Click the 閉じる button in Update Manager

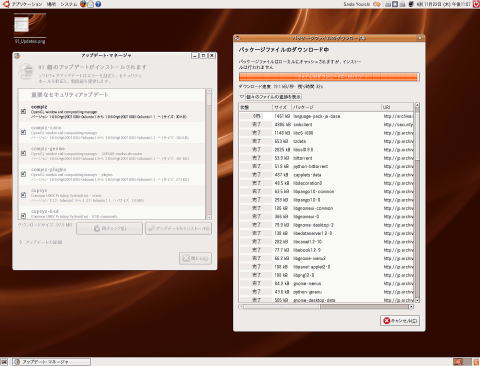195,258
